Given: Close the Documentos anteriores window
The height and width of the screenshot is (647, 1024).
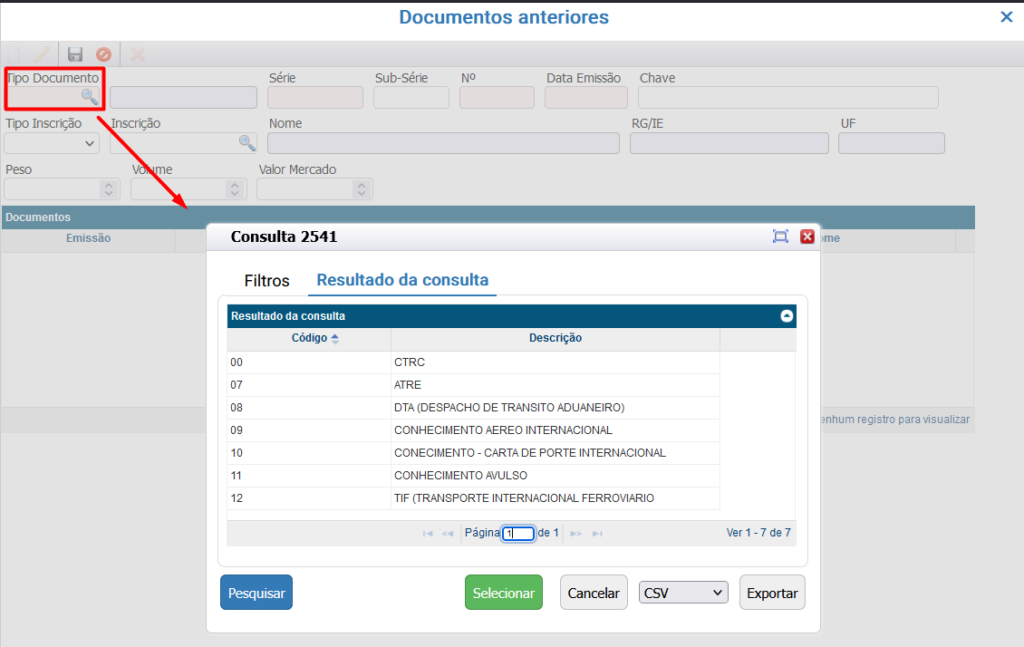Looking at the screenshot, I should pyautogui.click(x=1006, y=17).
